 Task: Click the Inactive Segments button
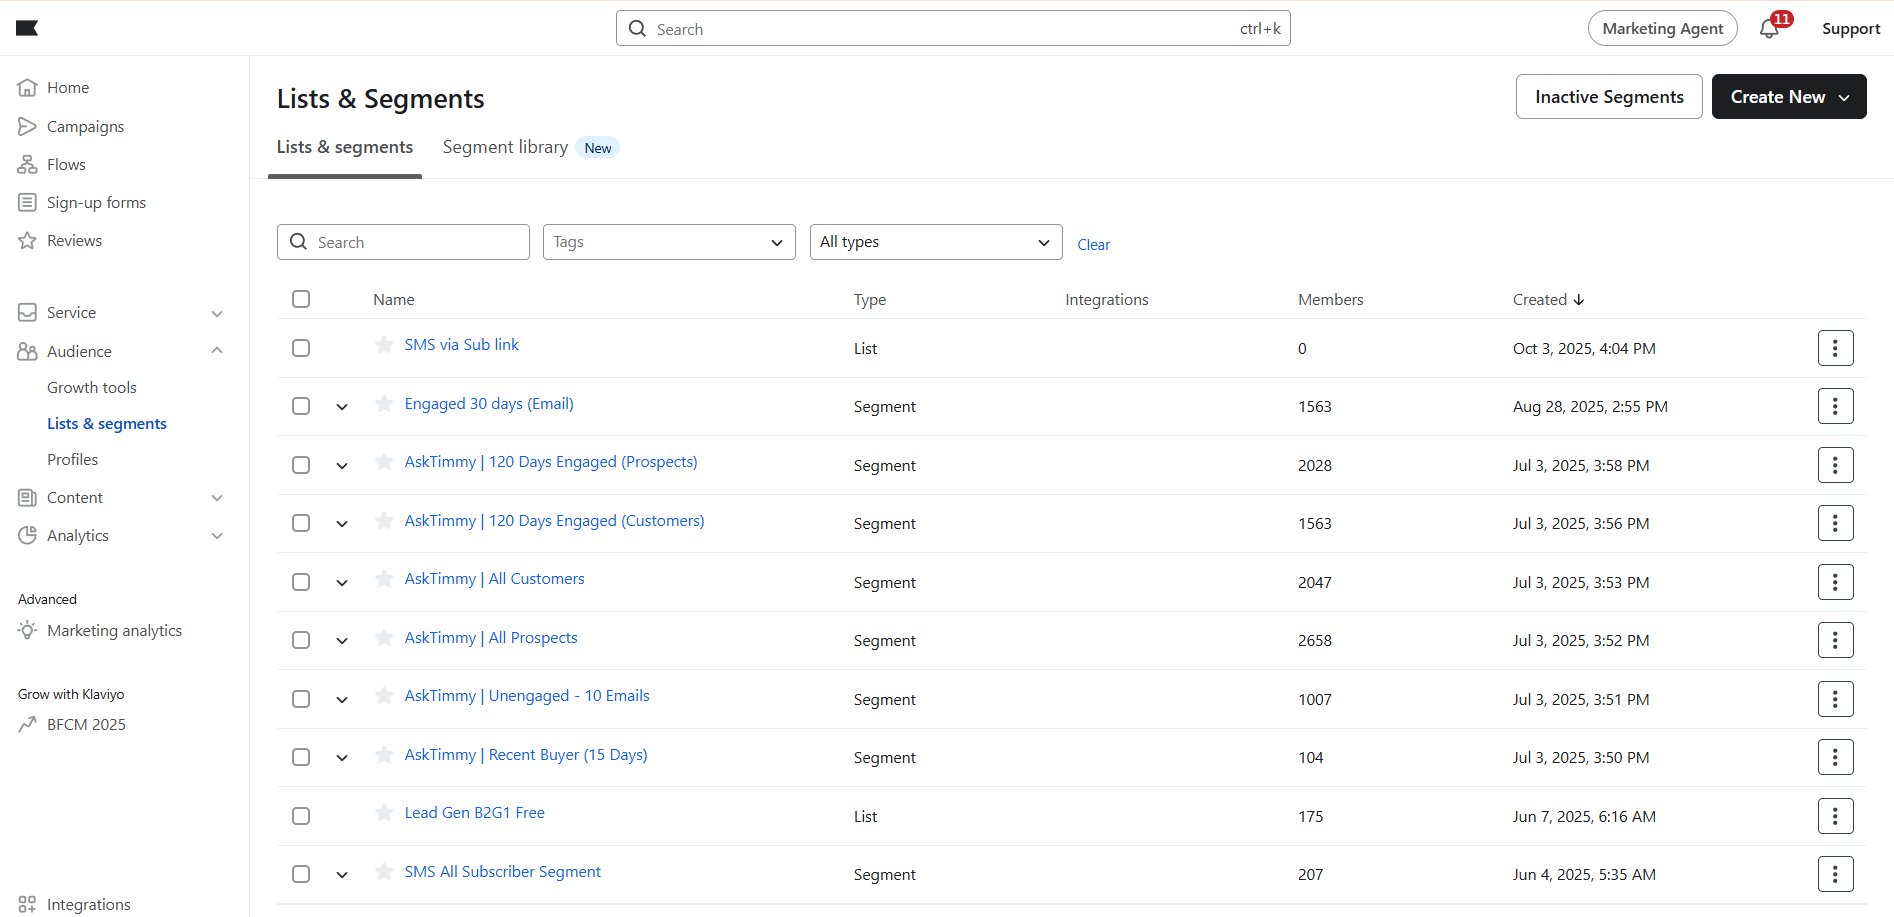point(1609,97)
